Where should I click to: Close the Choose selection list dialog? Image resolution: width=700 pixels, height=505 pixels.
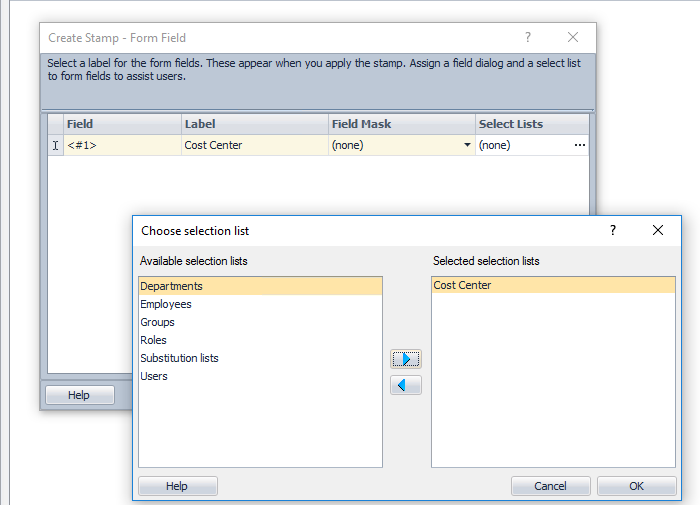658,230
